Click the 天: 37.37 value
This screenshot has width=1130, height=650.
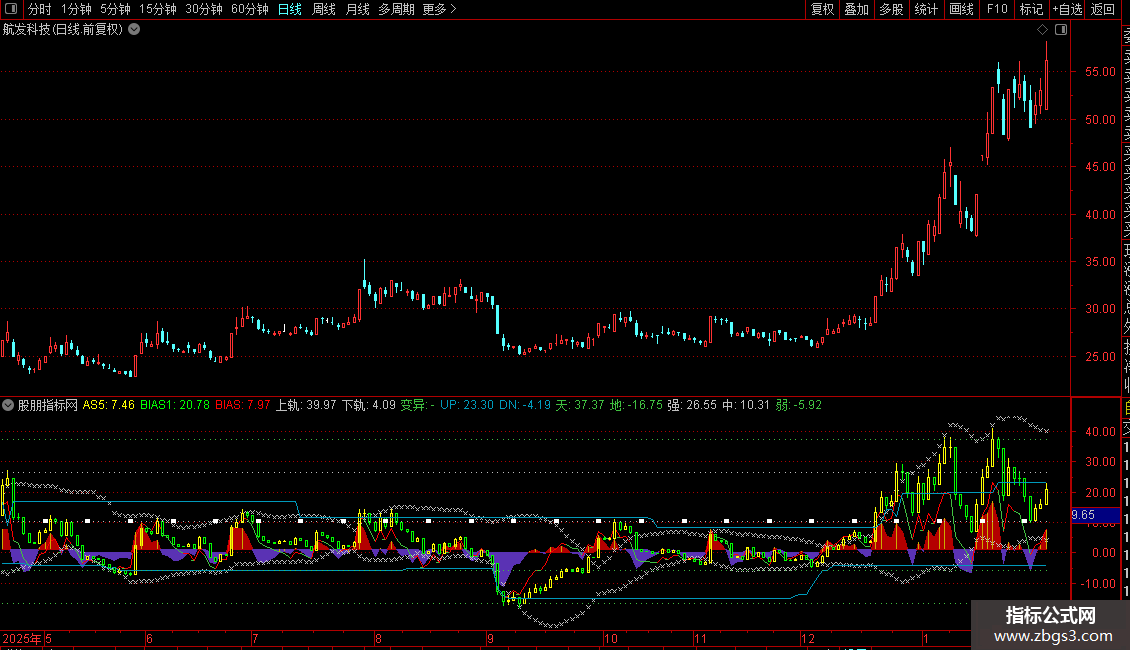point(579,405)
